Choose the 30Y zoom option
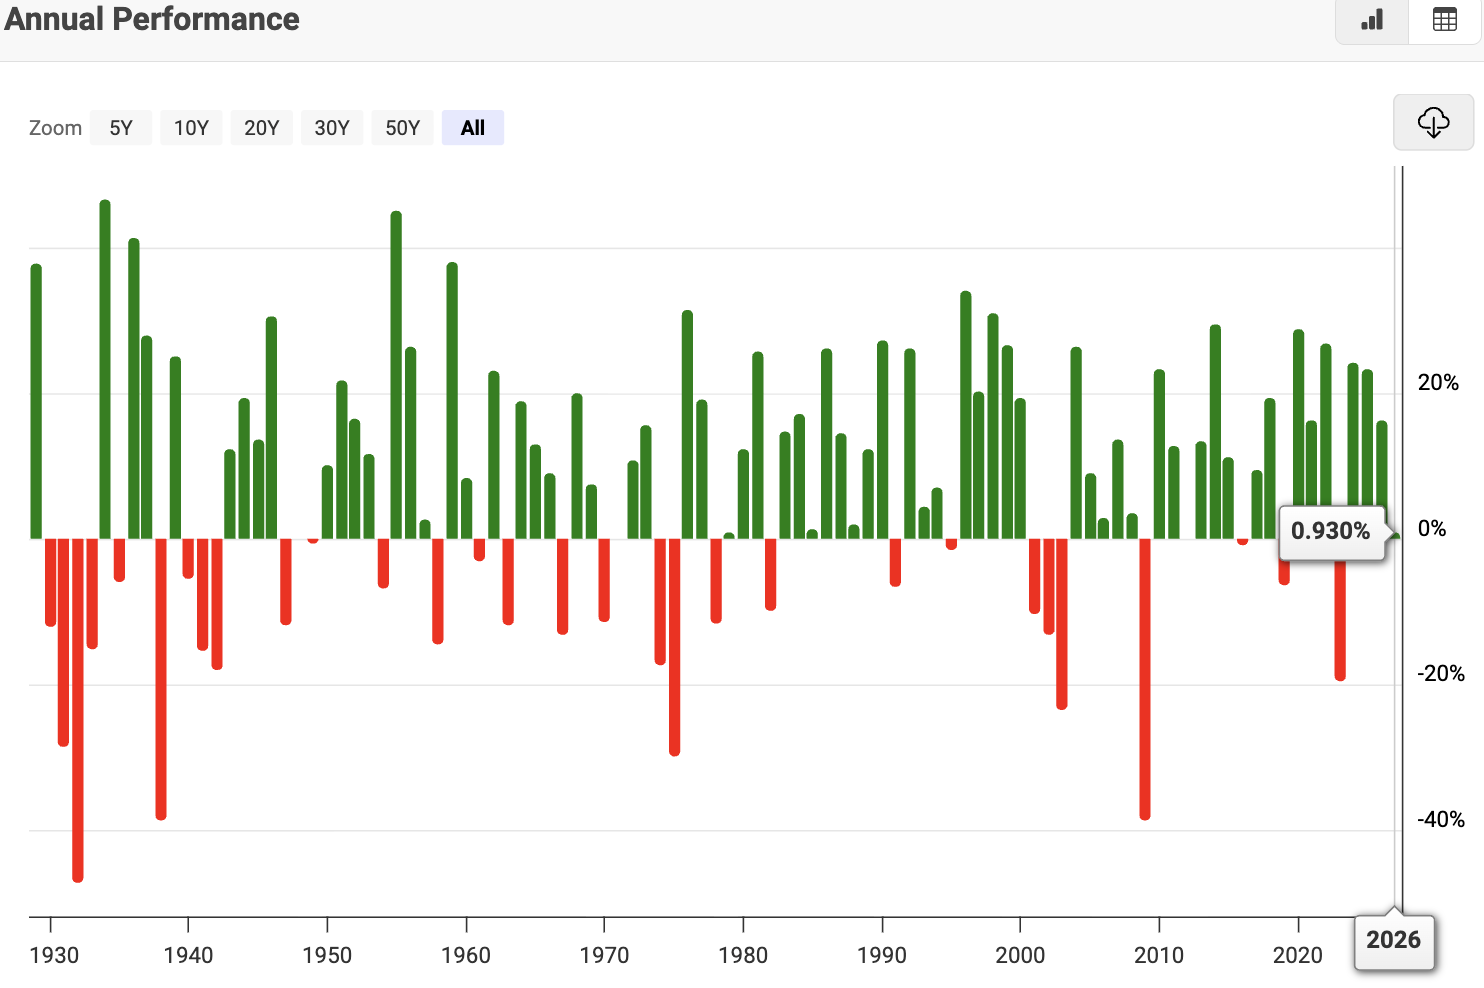 pos(331,127)
